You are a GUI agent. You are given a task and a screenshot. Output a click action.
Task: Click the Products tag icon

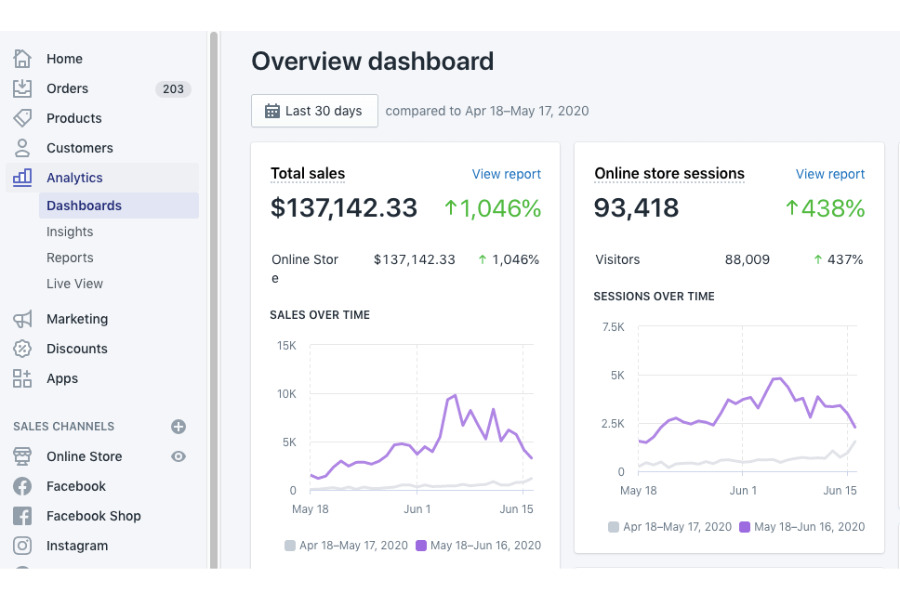tap(22, 118)
